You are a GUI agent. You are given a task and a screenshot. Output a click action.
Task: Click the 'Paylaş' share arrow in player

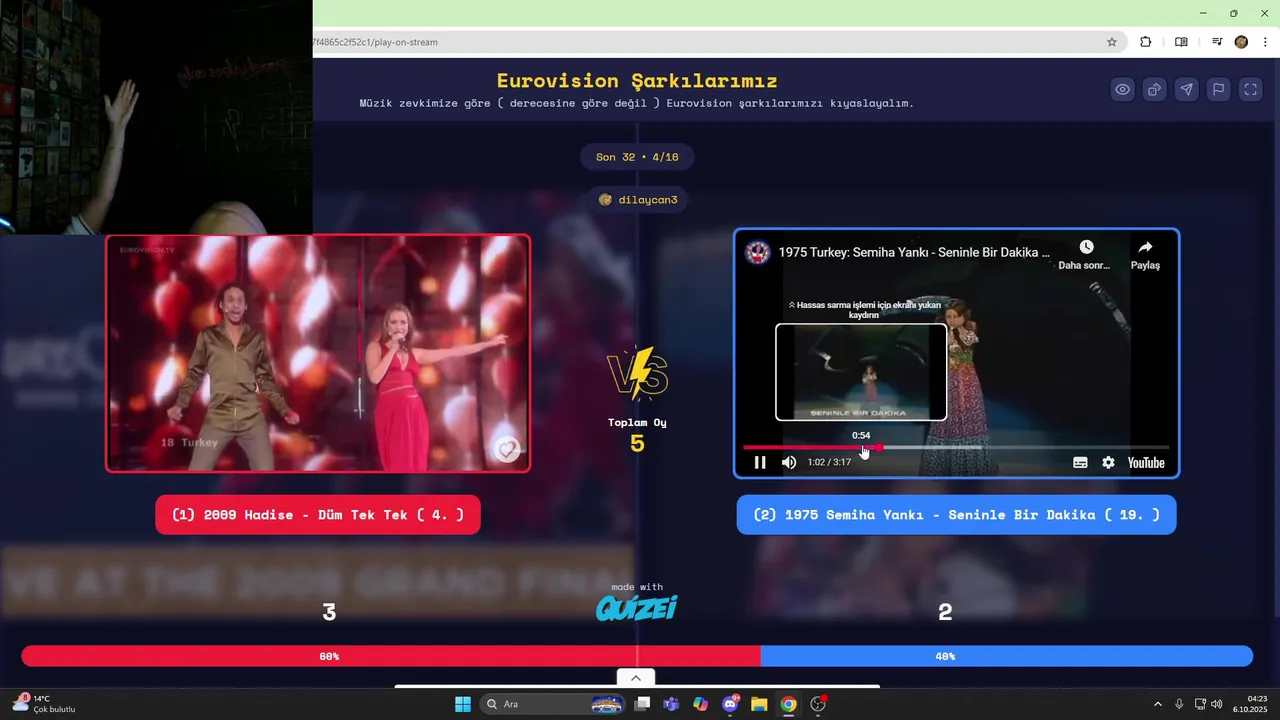coord(1145,247)
